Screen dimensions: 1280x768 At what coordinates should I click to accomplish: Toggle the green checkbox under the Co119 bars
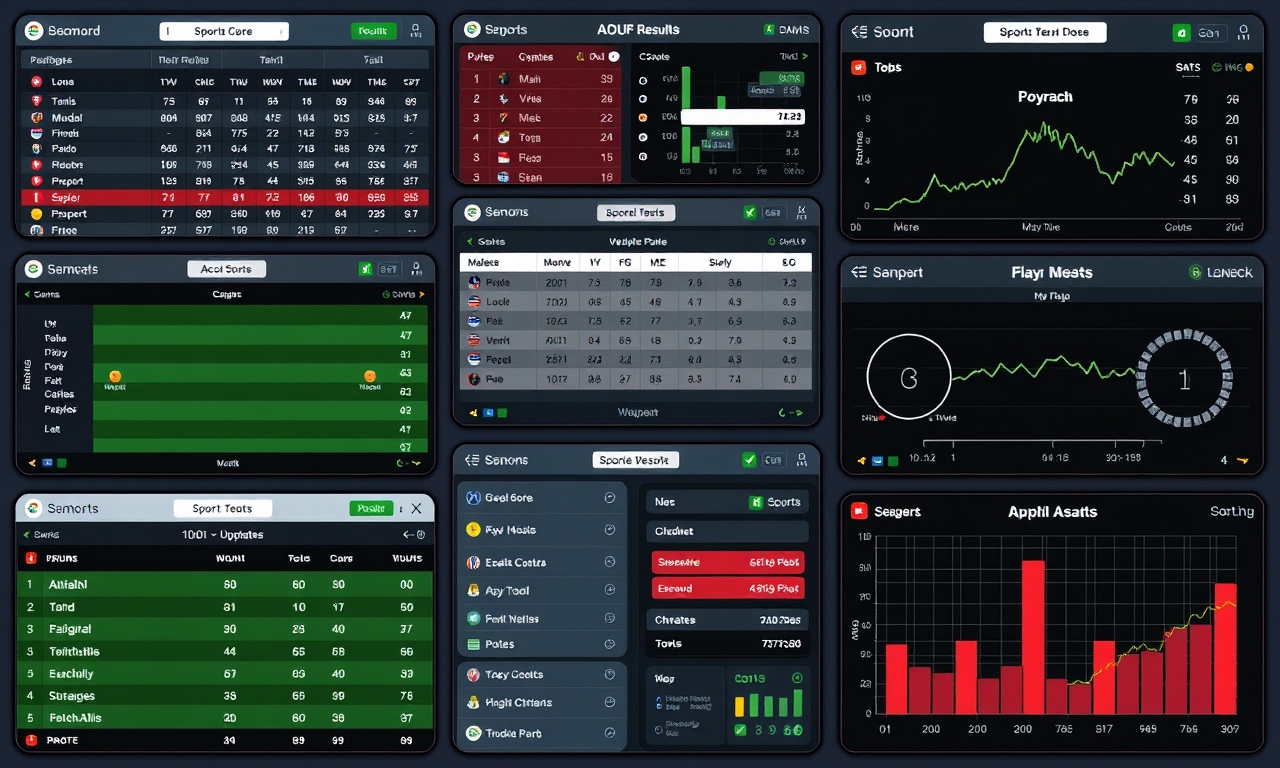[741, 730]
